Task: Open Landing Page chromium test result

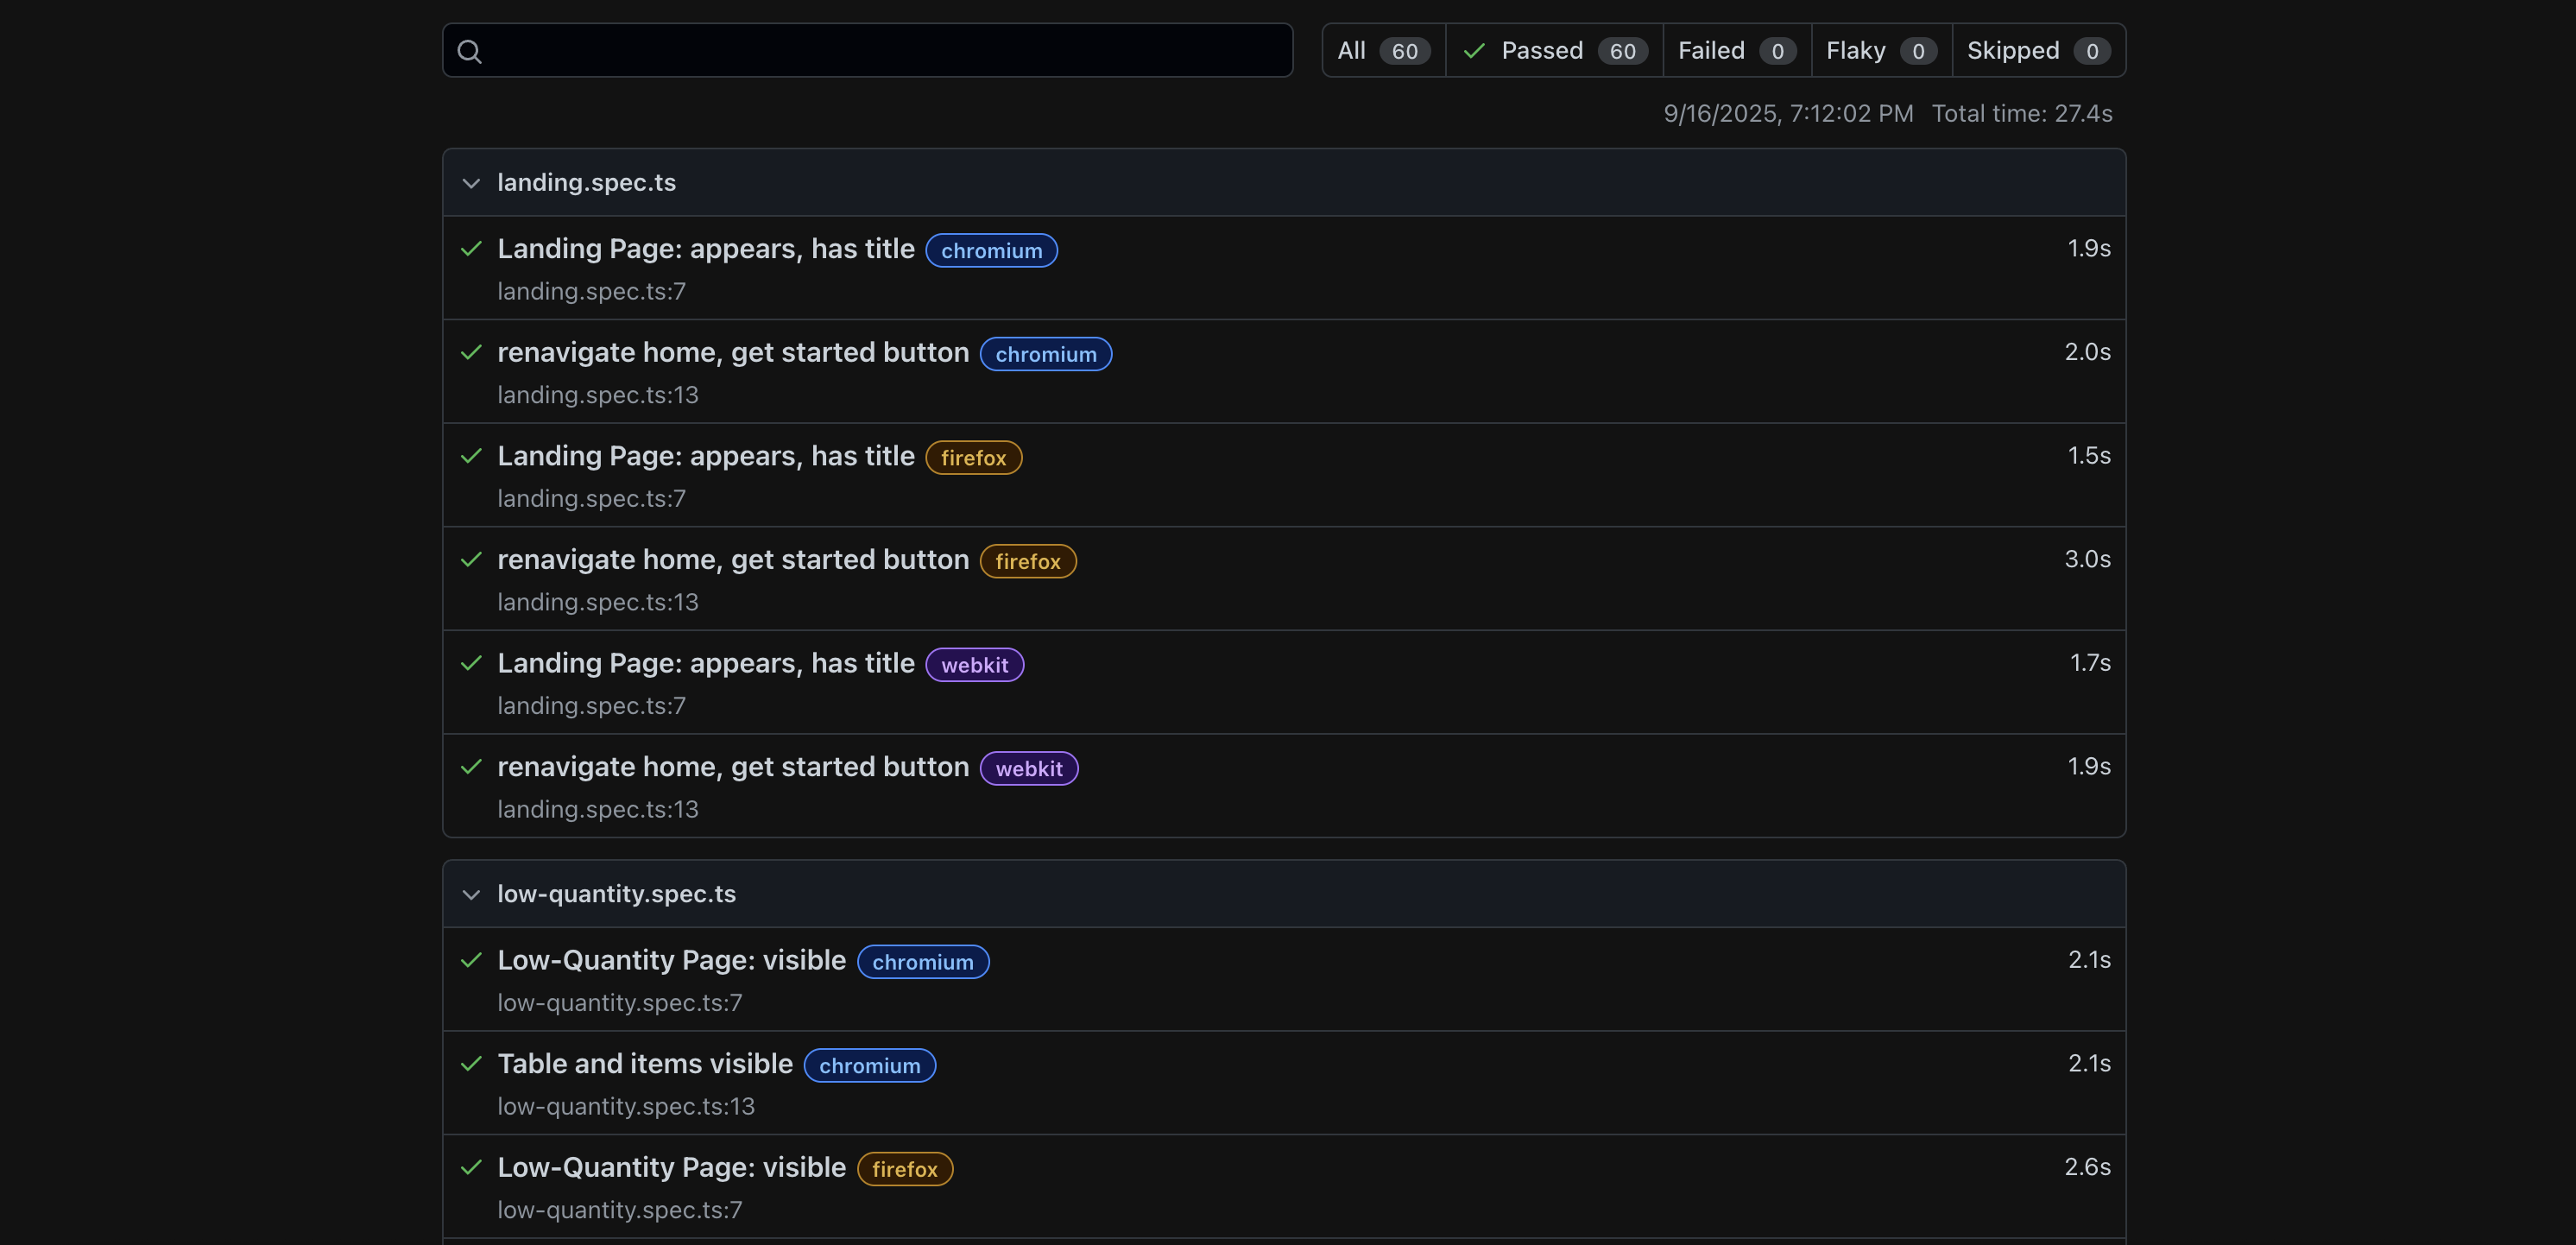Action: tap(705, 249)
